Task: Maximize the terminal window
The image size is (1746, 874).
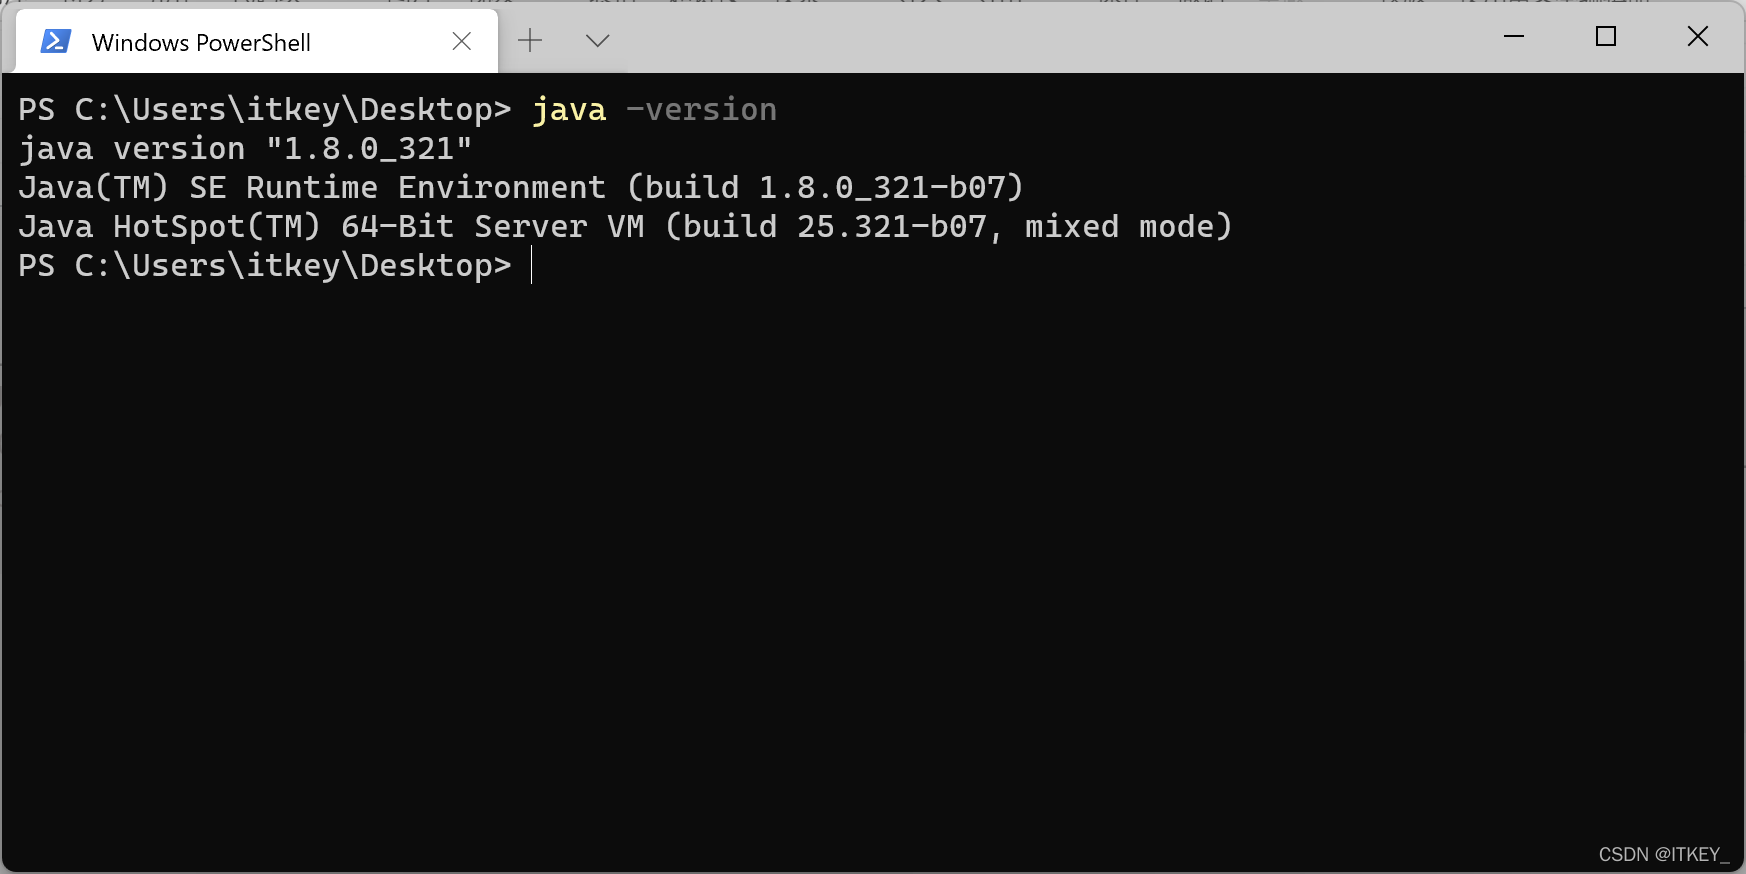Action: [x=1606, y=37]
